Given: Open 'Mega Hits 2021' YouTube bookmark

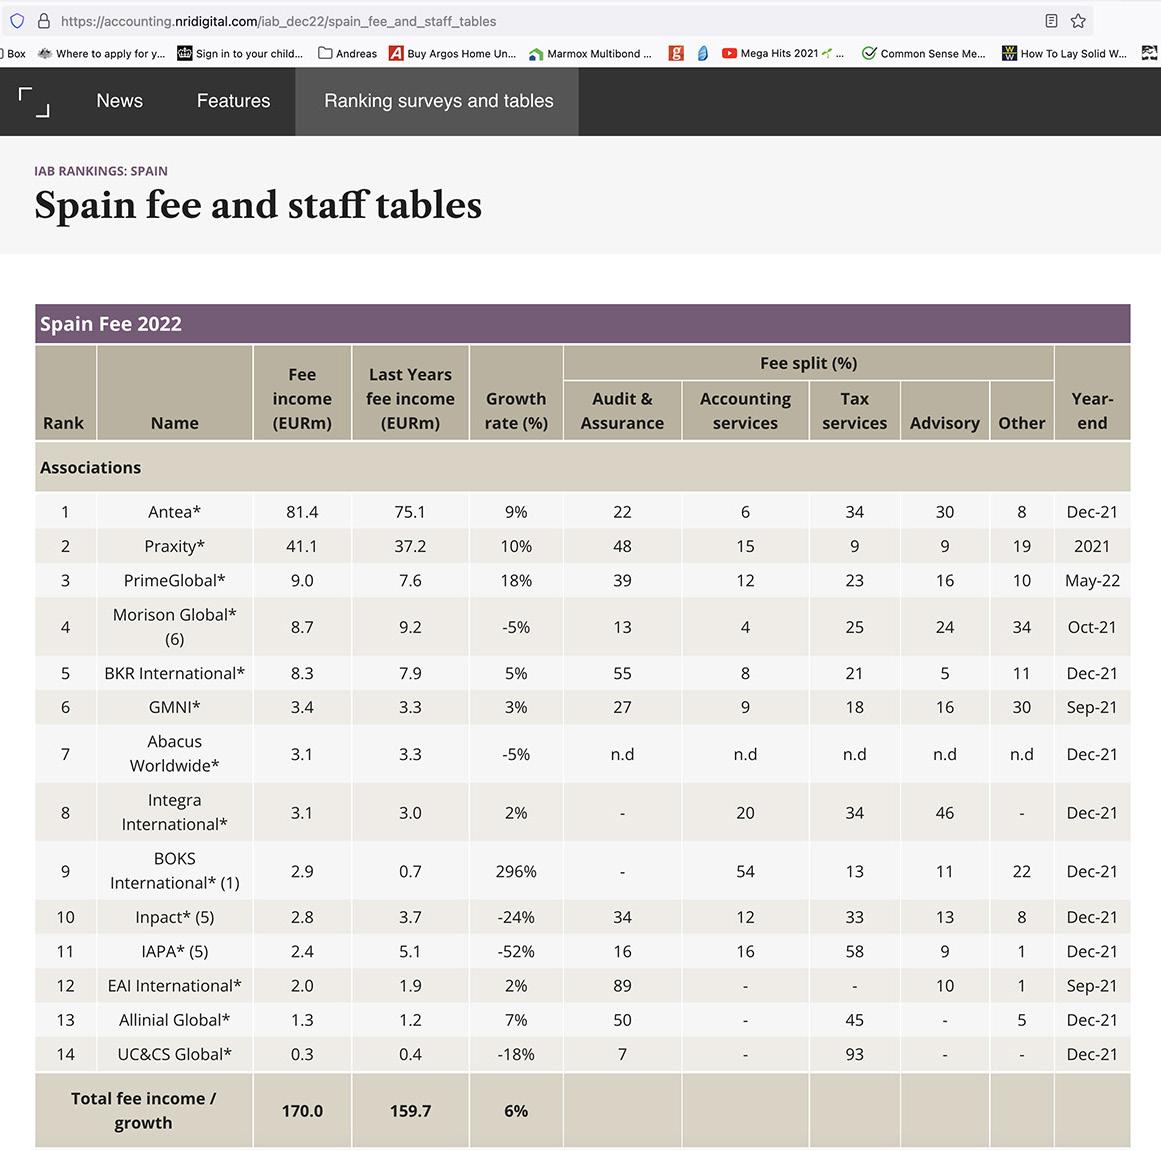Looking at the screenshot, I should tap(783, 53).
